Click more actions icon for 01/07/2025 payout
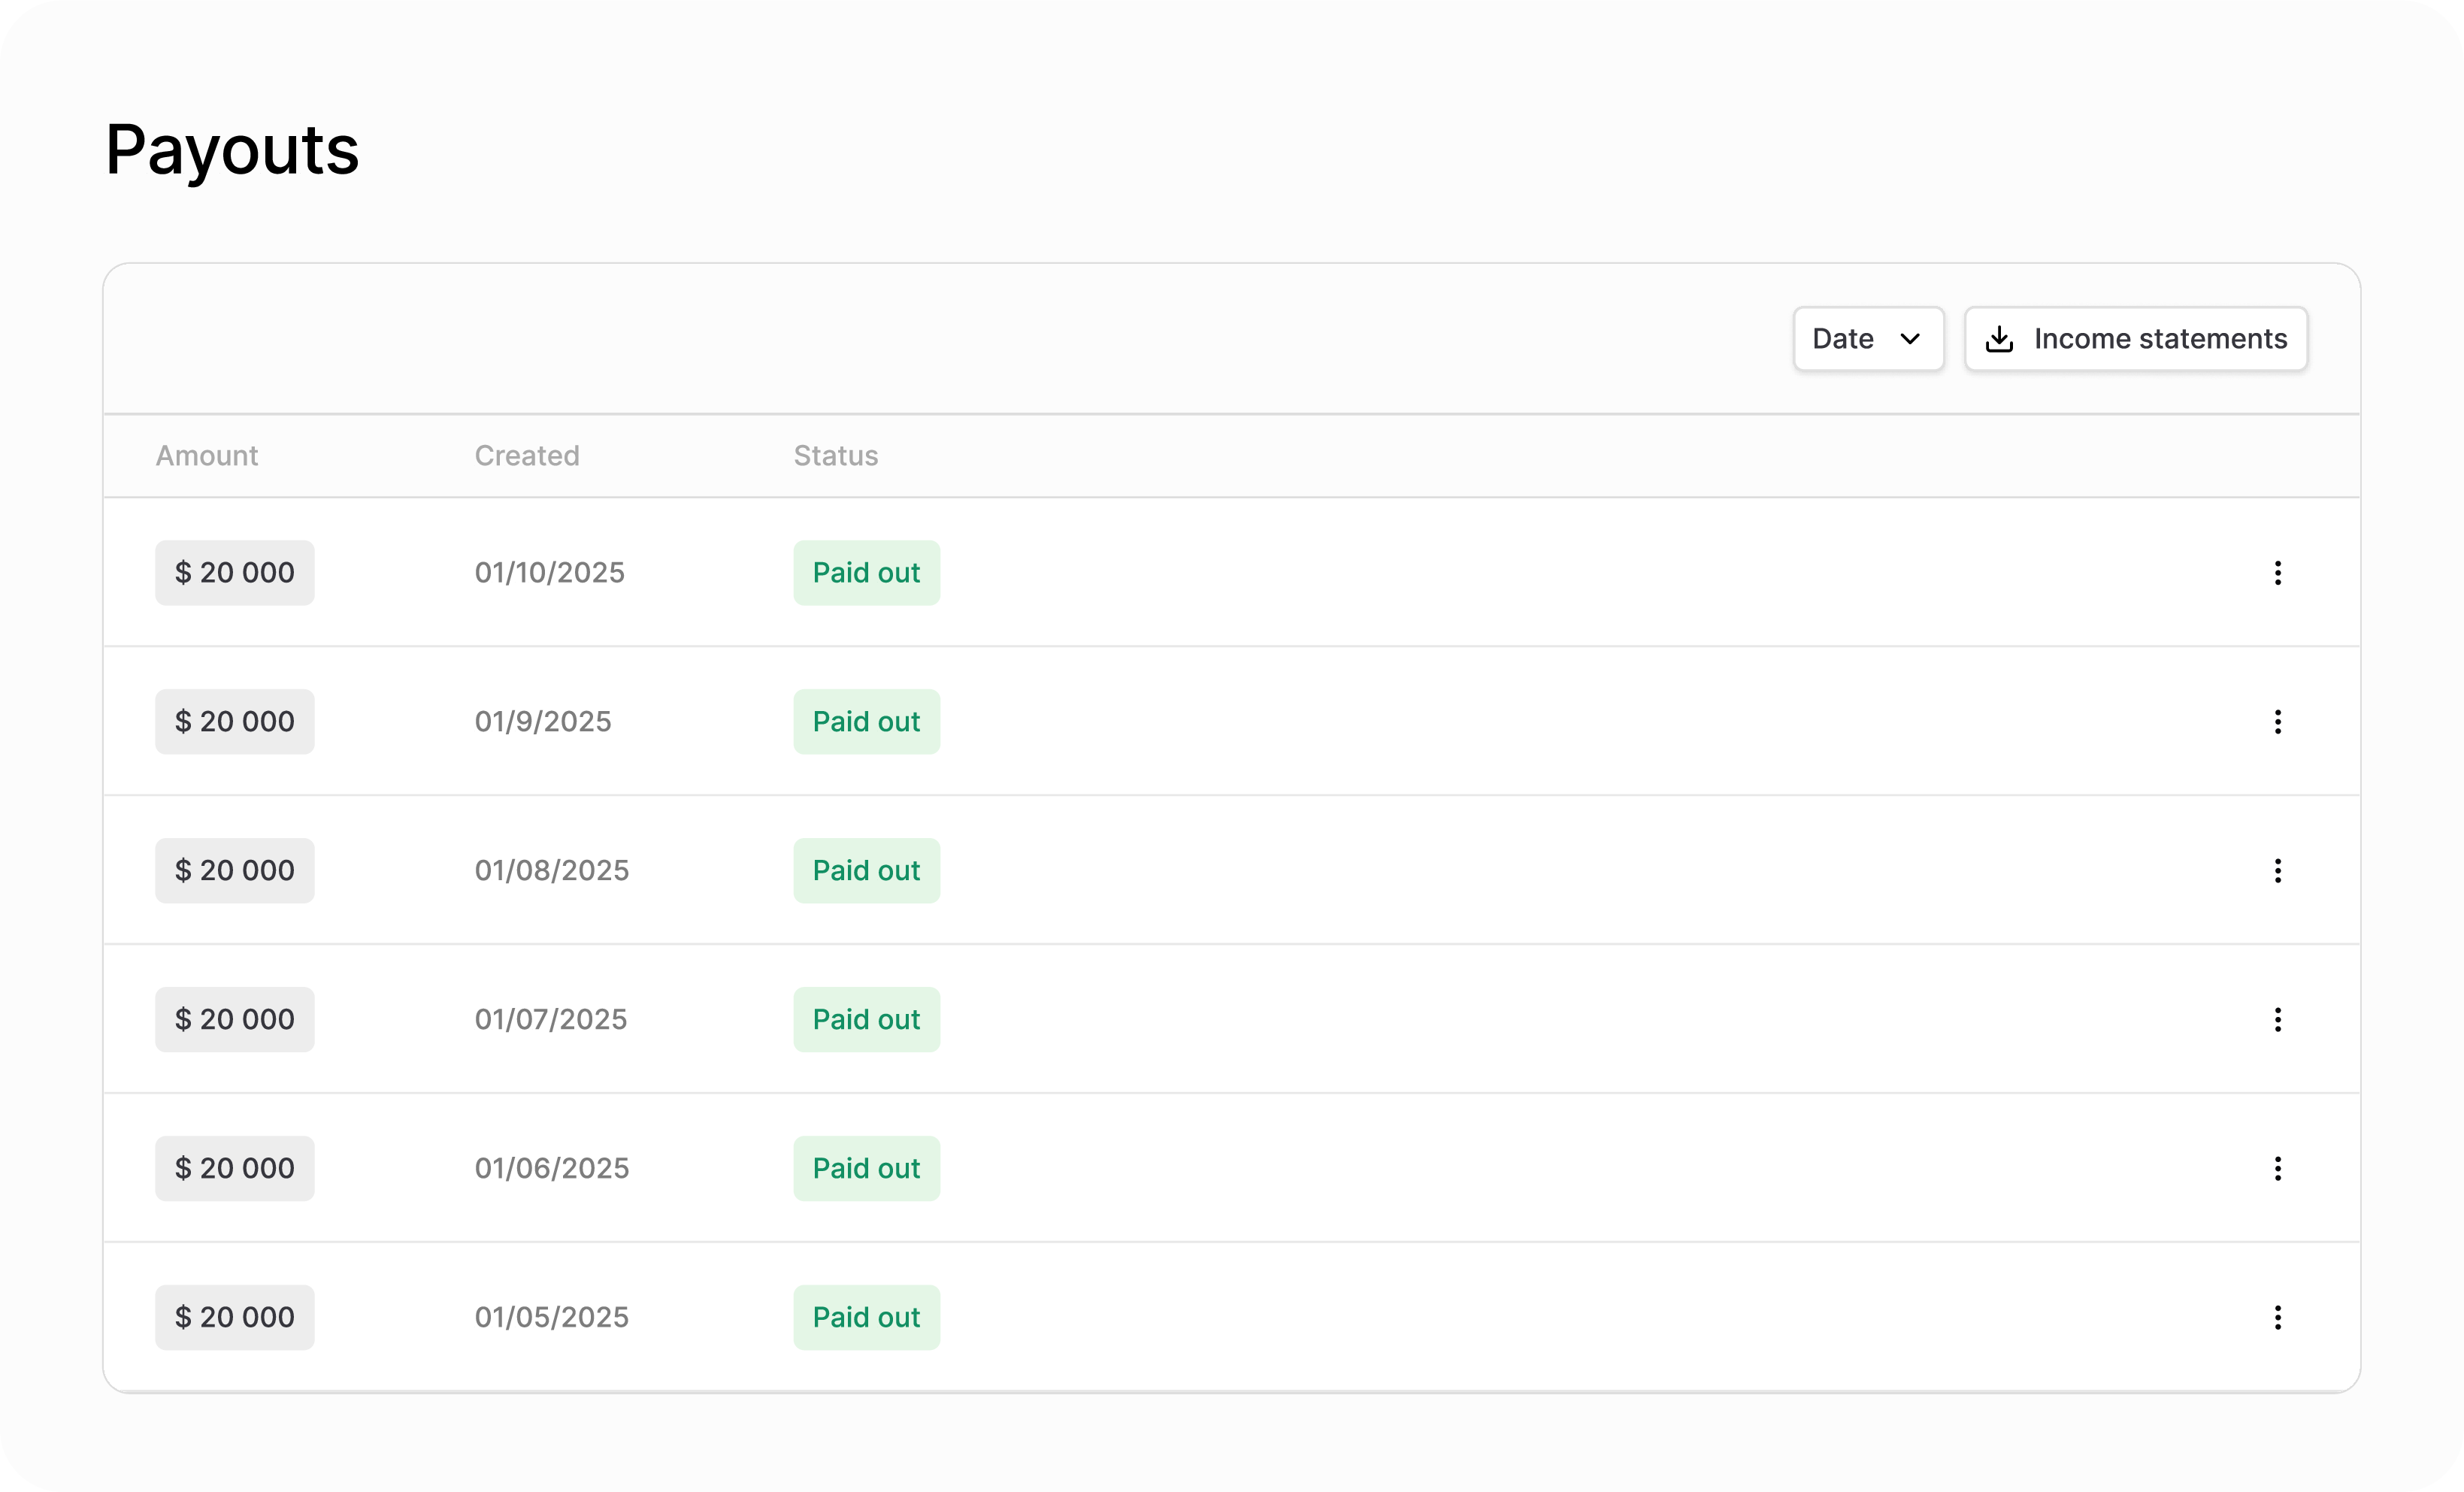 pos(2277,1020)
